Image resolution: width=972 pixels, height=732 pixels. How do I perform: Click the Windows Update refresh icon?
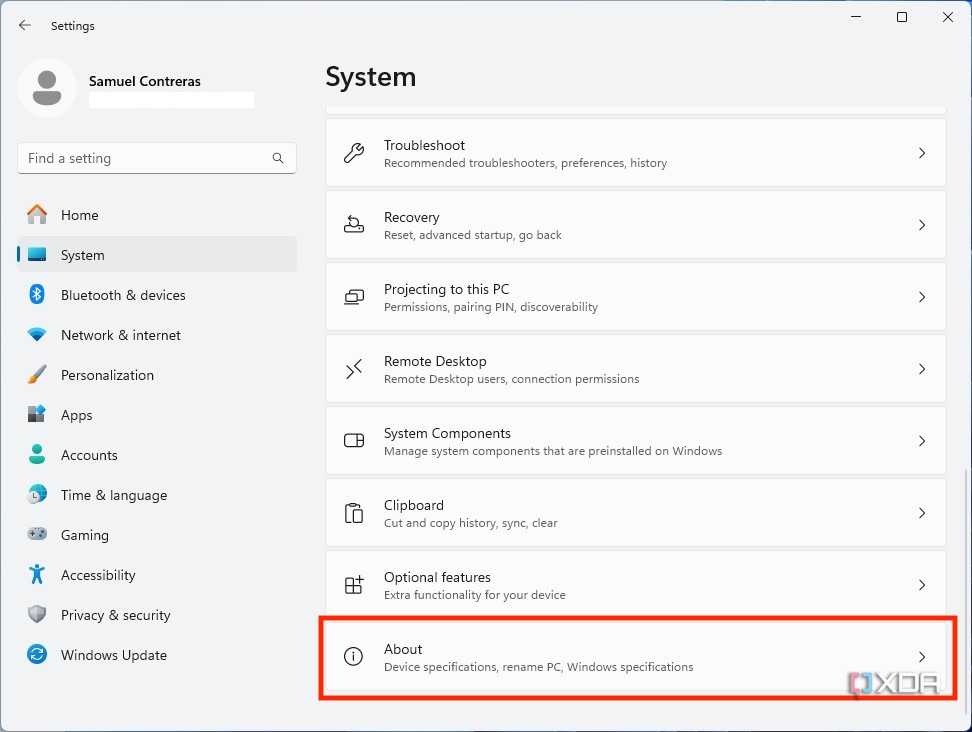click(37, 654)
